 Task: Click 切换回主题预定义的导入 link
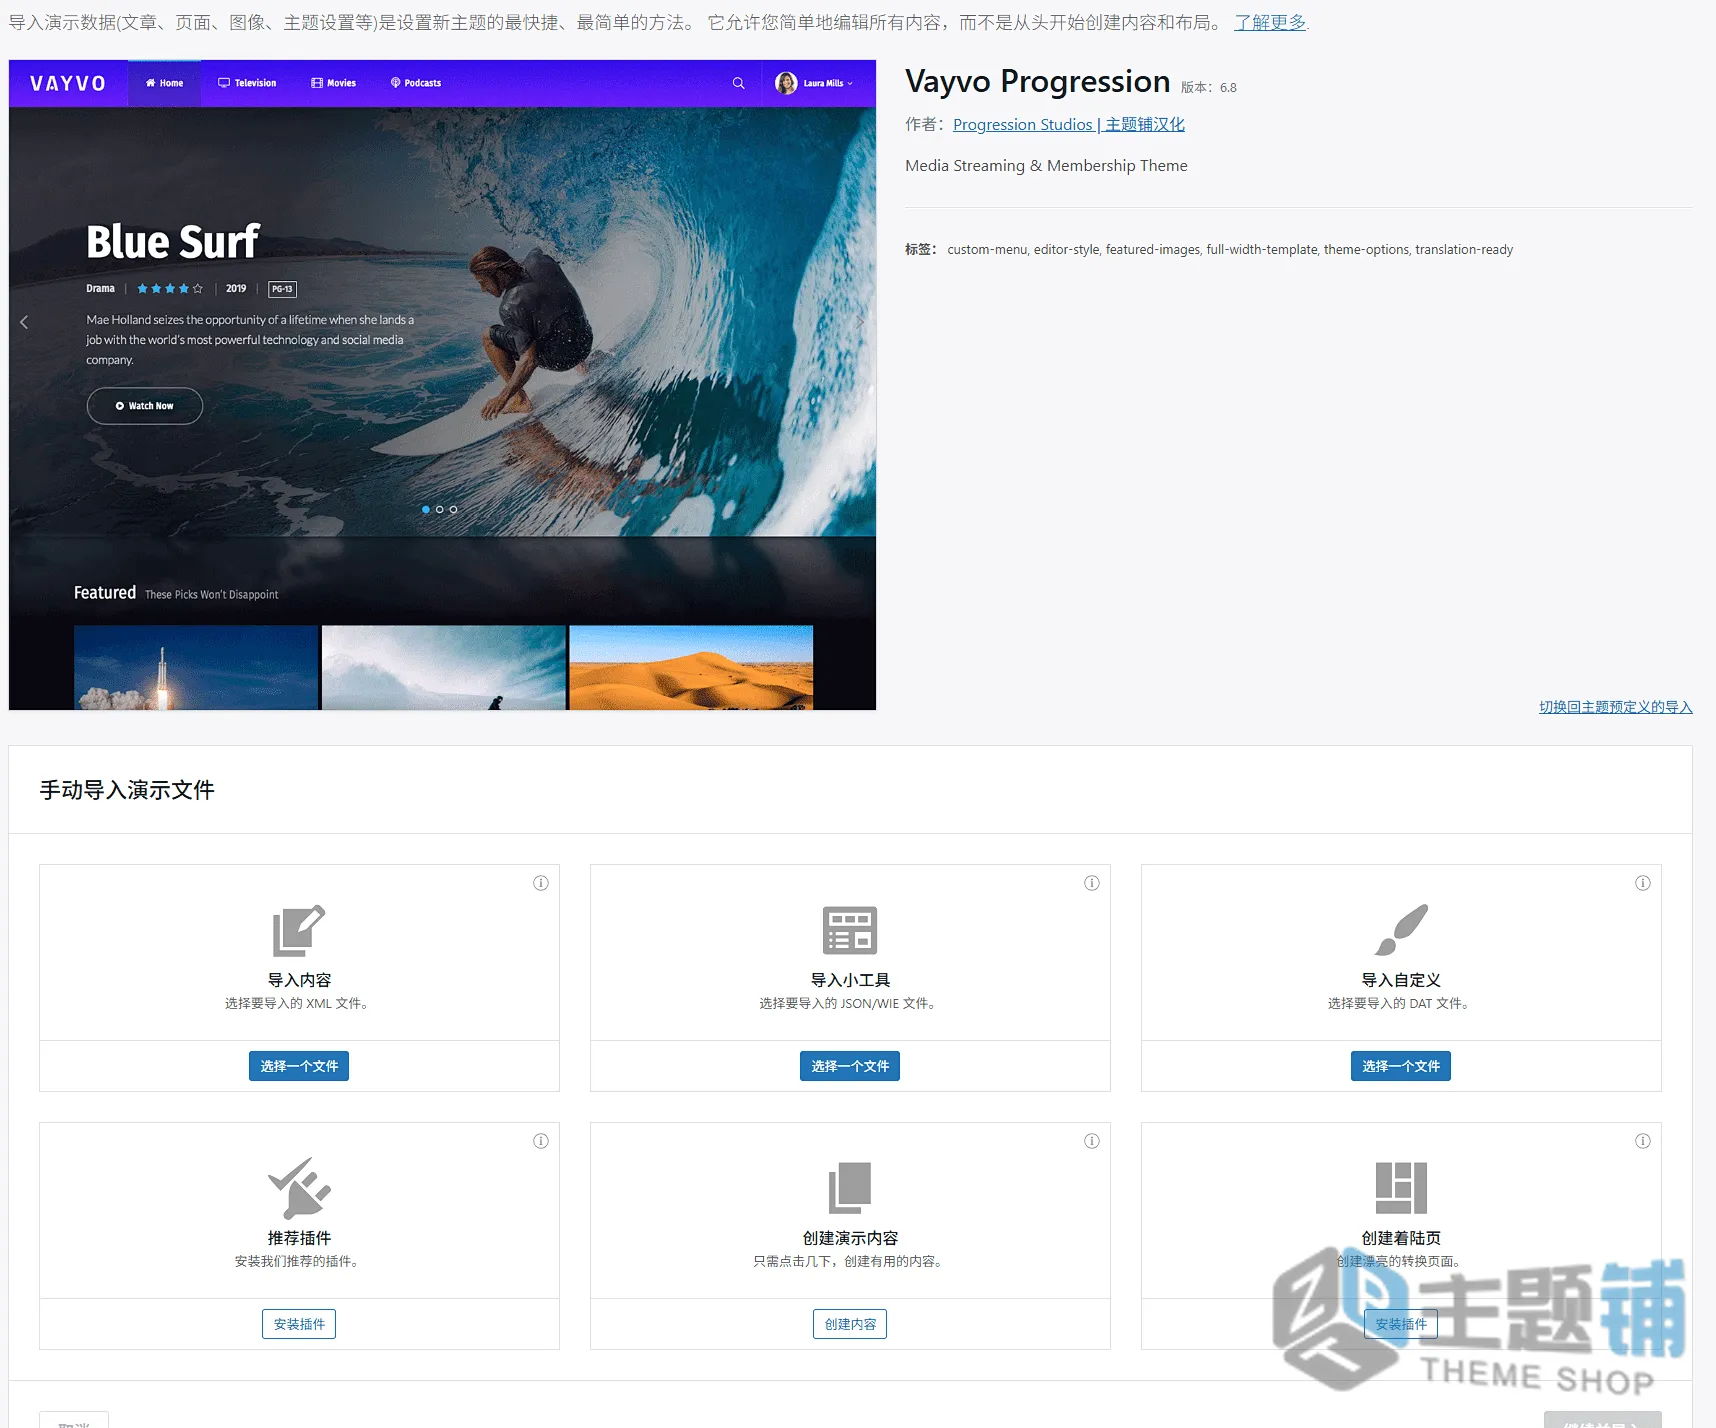coord(1616,707)
